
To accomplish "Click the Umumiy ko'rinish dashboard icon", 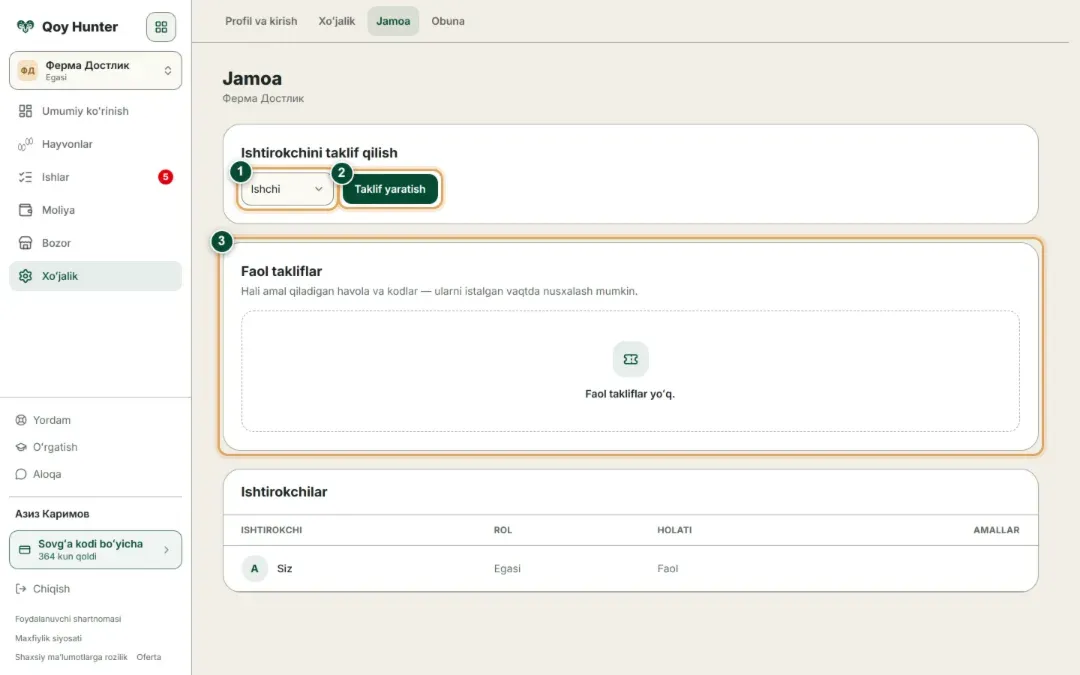I will click(25, 111).
